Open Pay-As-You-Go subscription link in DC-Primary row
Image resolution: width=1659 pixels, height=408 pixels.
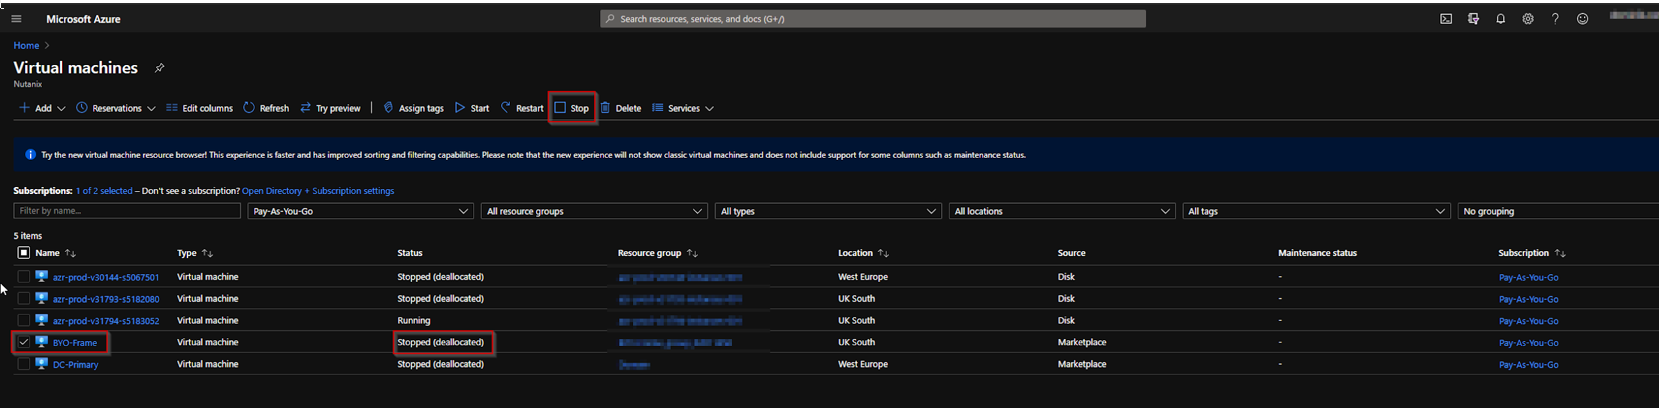pyautogui.click(x=1528, y=365)
